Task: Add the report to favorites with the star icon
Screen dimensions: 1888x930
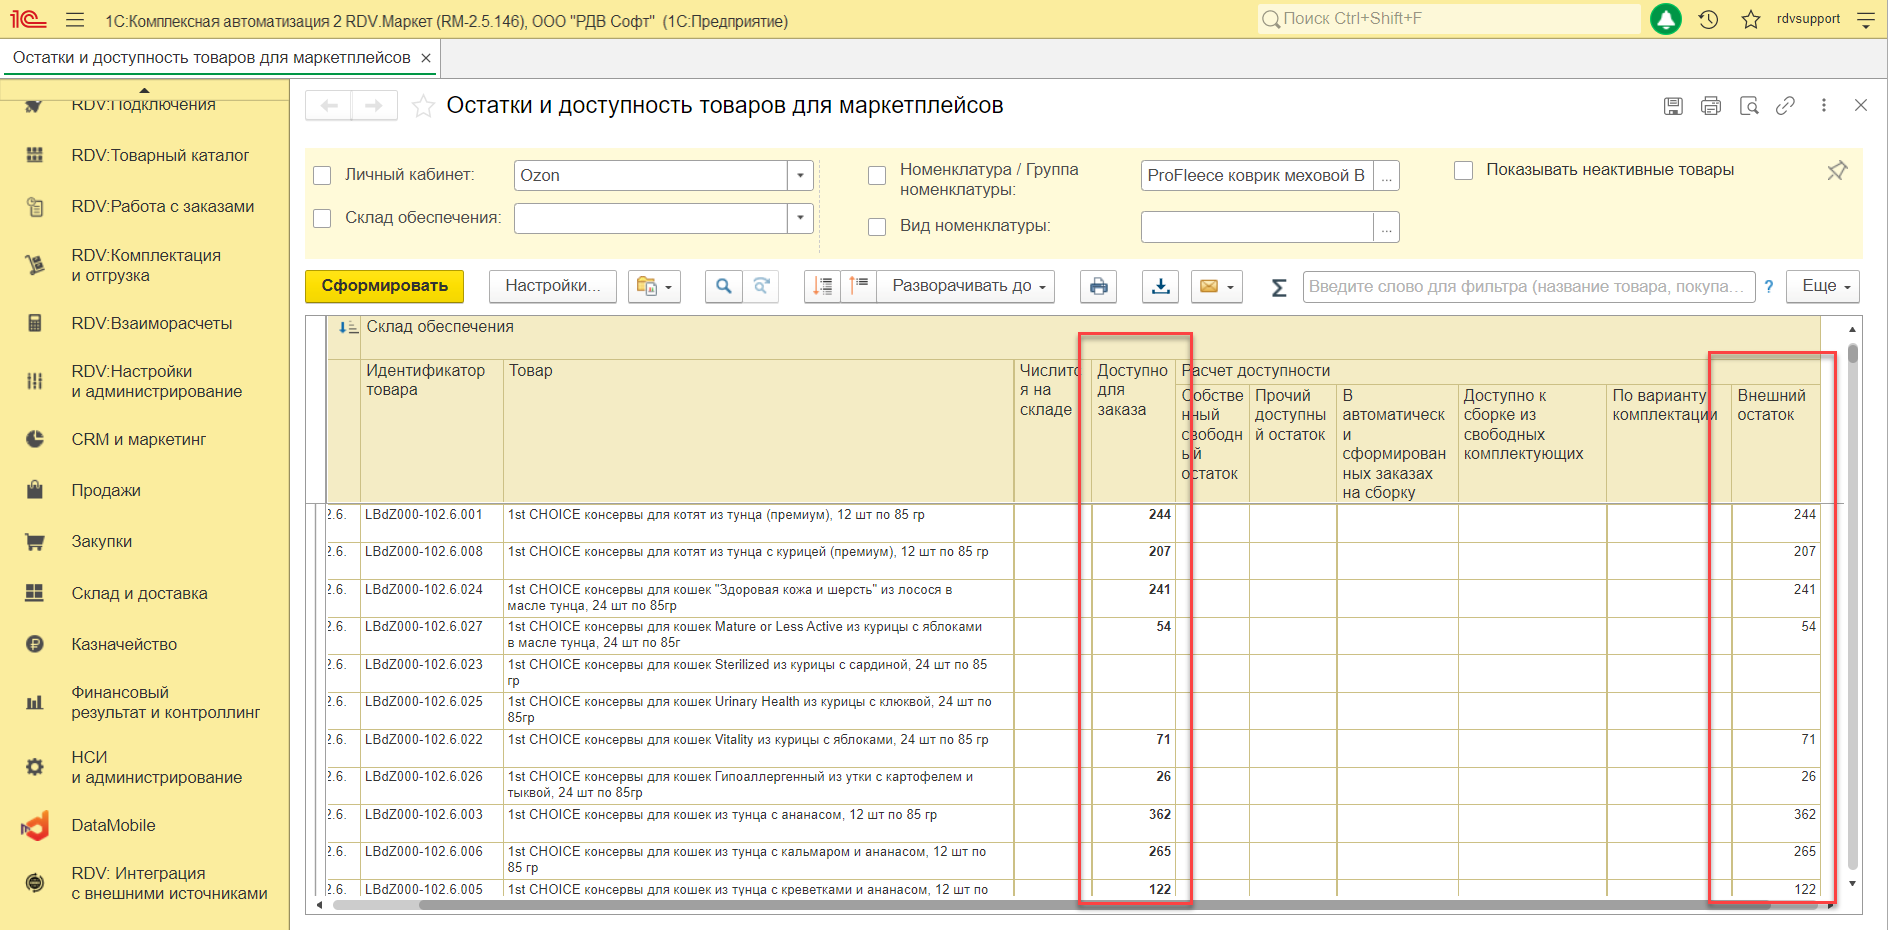Action: tap(423, 106)
